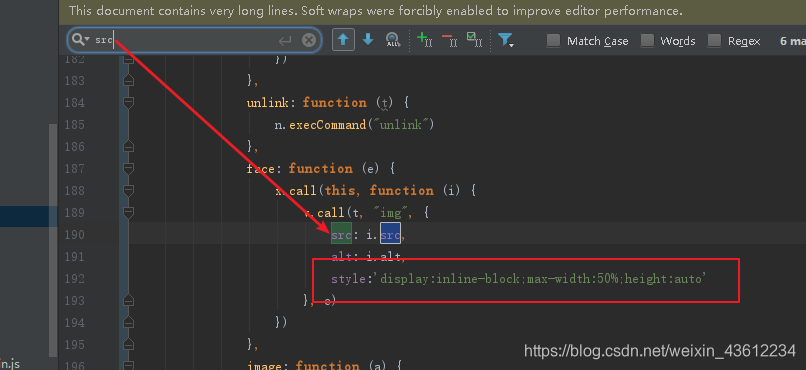Click "function" keyword on the face line

320,169
